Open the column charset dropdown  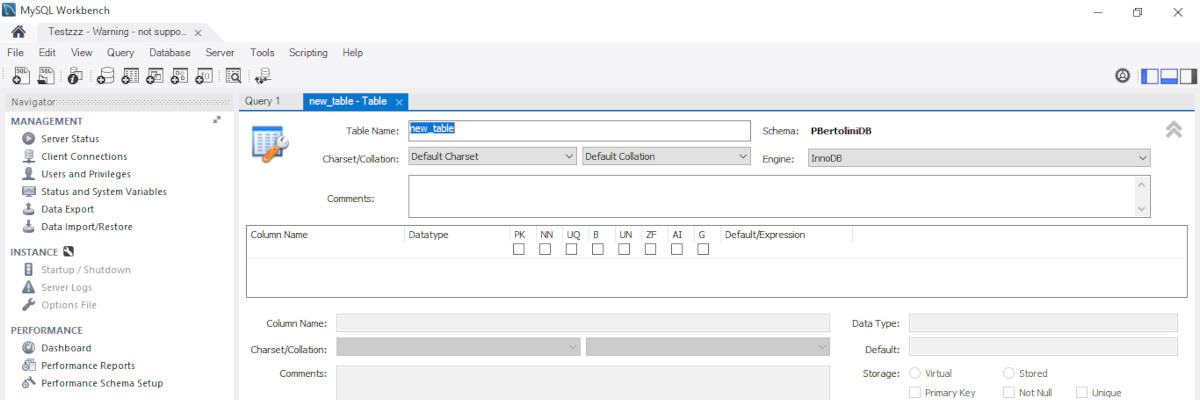[x=458, y=347]
